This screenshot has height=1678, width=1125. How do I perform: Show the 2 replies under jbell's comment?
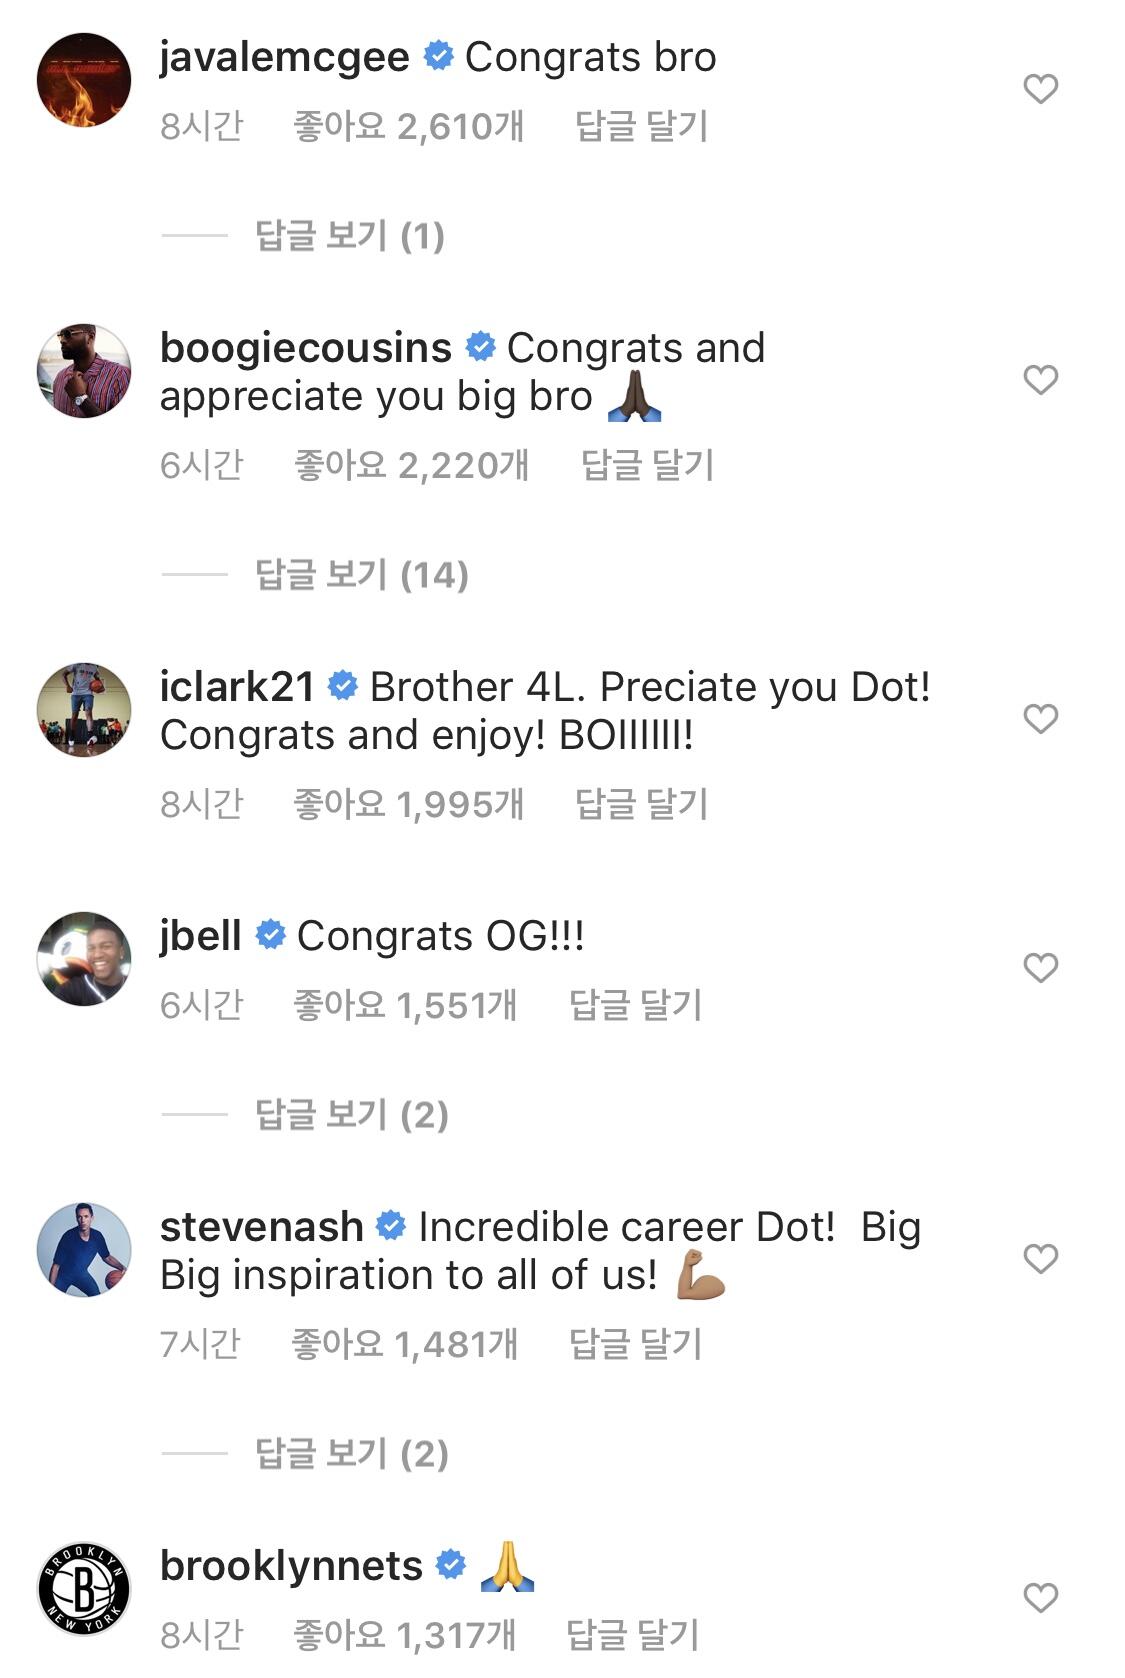click(351, 1114)
